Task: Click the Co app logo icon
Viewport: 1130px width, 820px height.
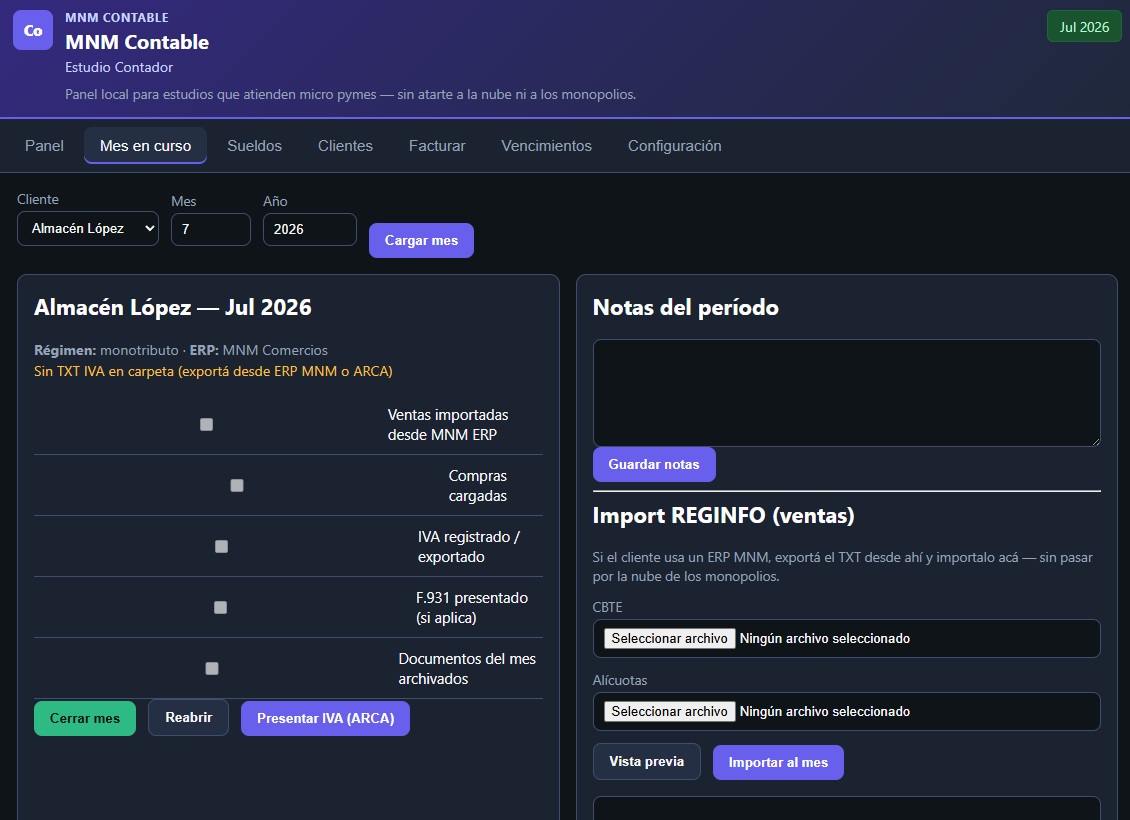Action: pos(33,30)
